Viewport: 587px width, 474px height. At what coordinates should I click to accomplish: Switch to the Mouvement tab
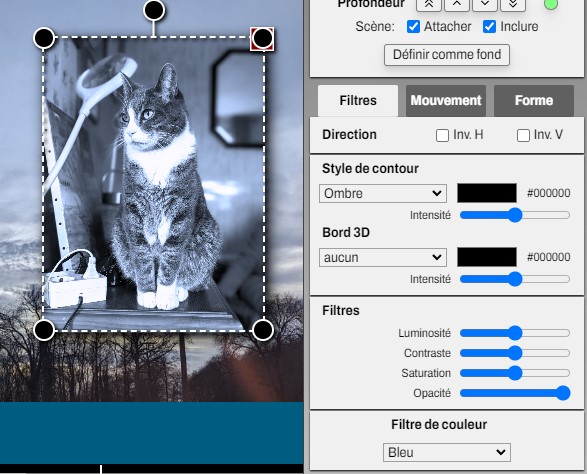coord(446,100)
